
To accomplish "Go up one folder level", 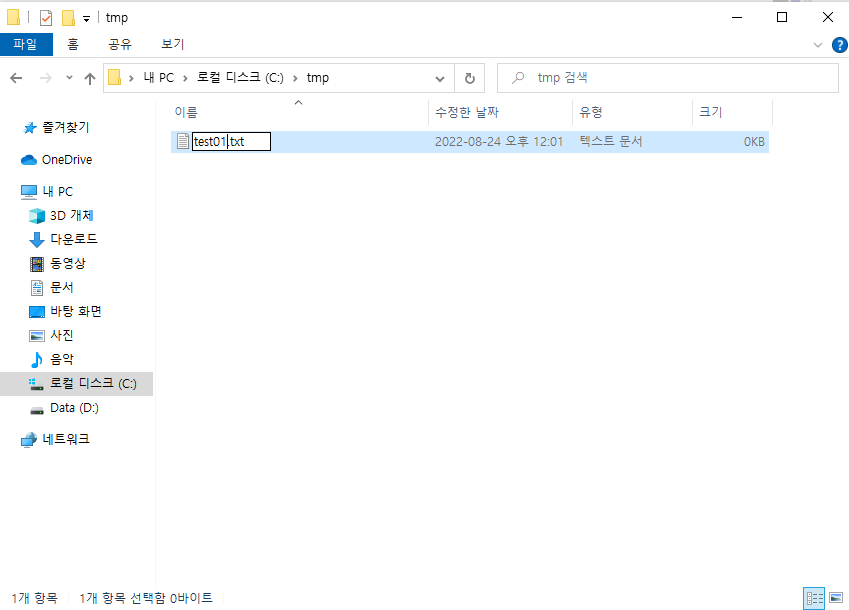I will pos(90,78).
